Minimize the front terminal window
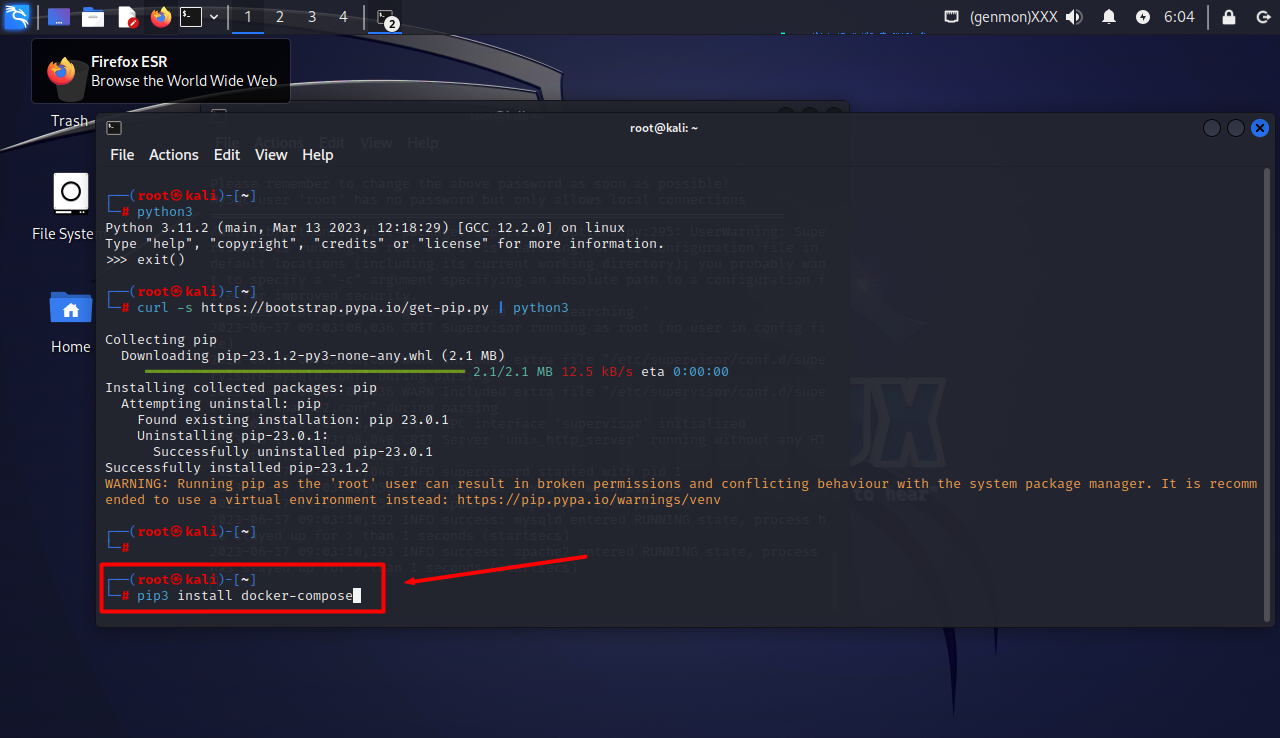Viewport: 1280px width, 738px height. click(1212, 128)
